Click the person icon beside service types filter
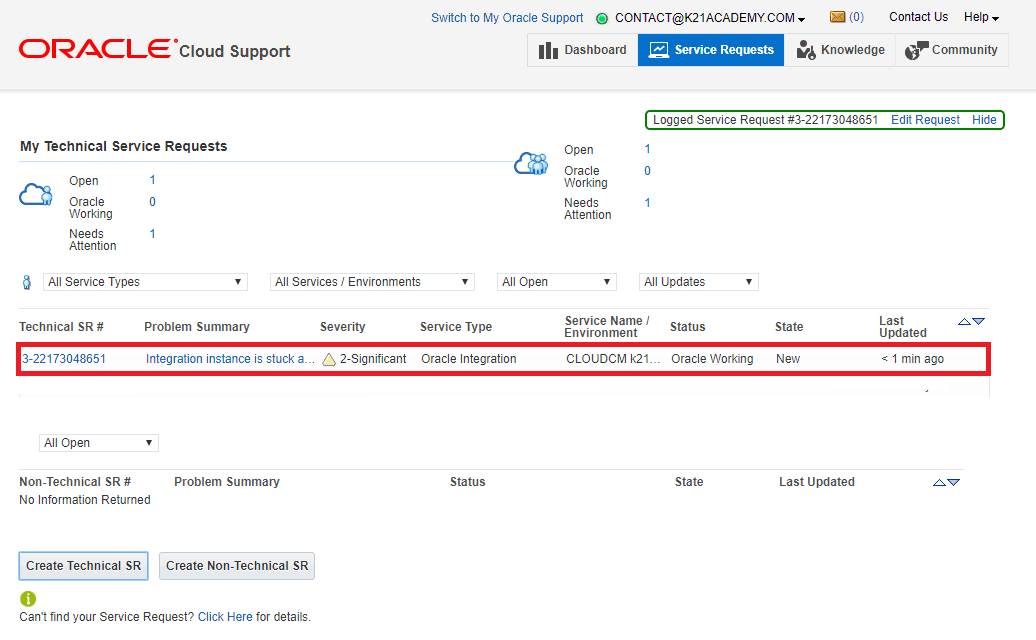1036x640 pixels. [x=27, y=283]
